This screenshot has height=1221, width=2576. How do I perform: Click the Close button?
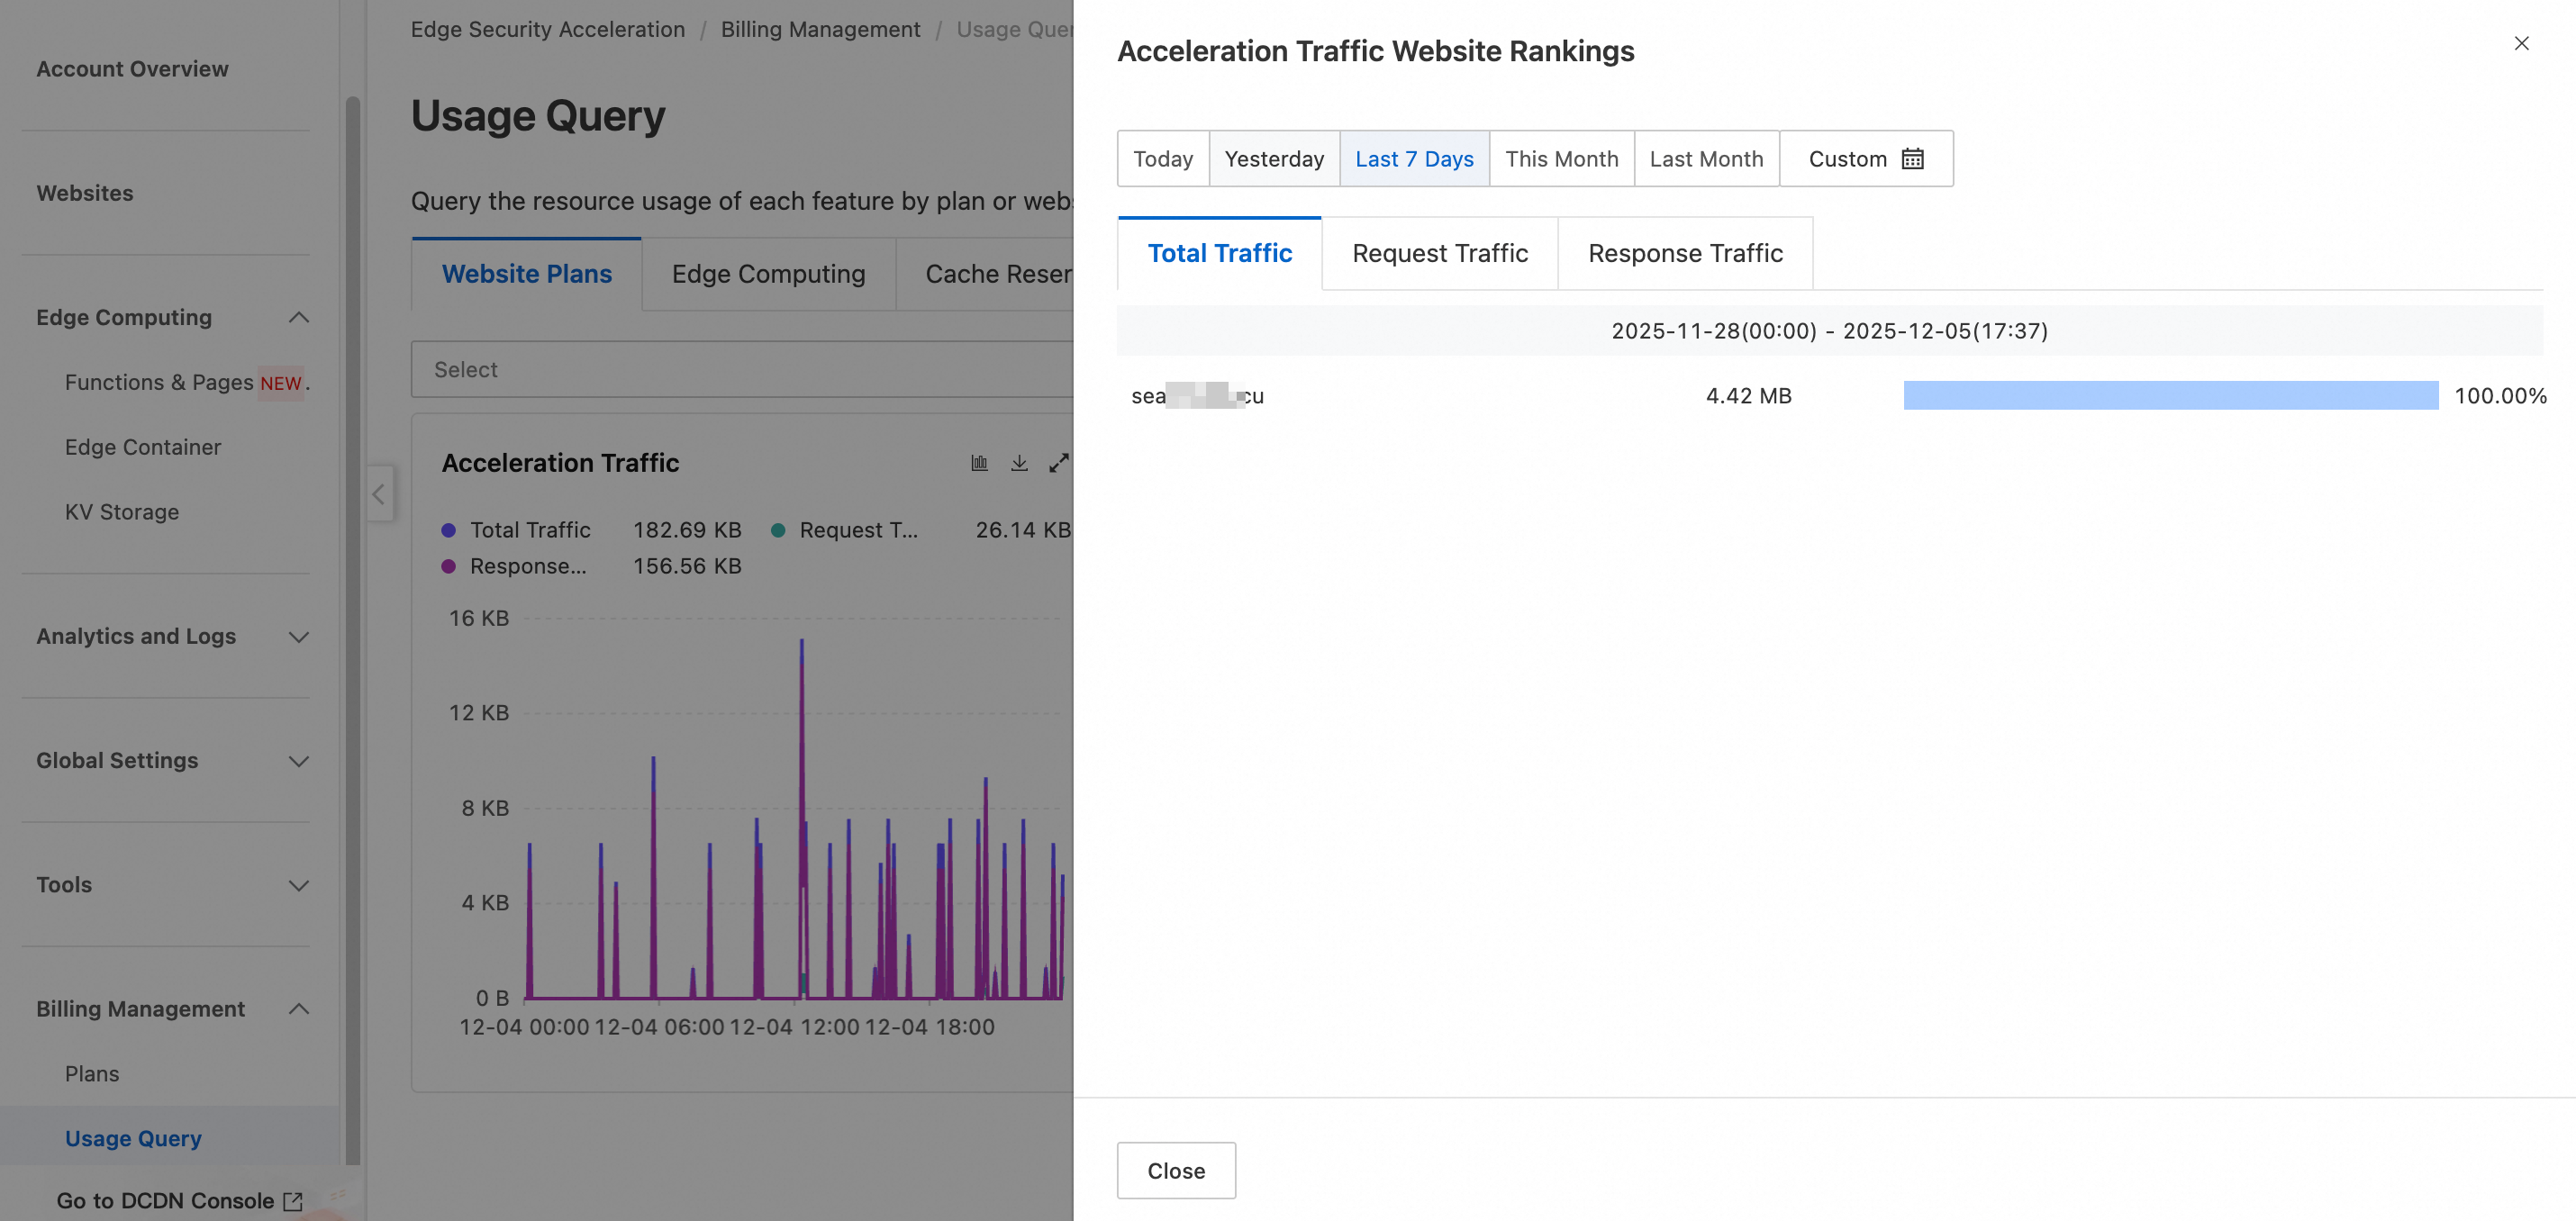pos(1175,1170)
